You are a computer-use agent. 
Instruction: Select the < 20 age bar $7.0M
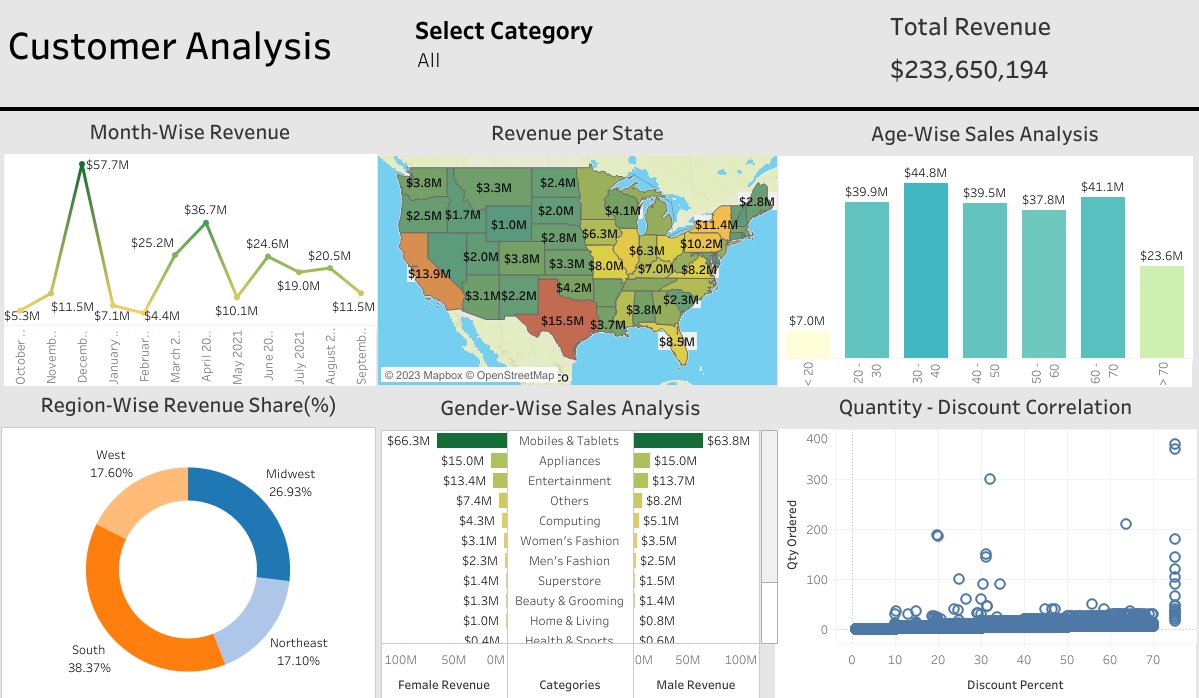(x=807, y=344)
